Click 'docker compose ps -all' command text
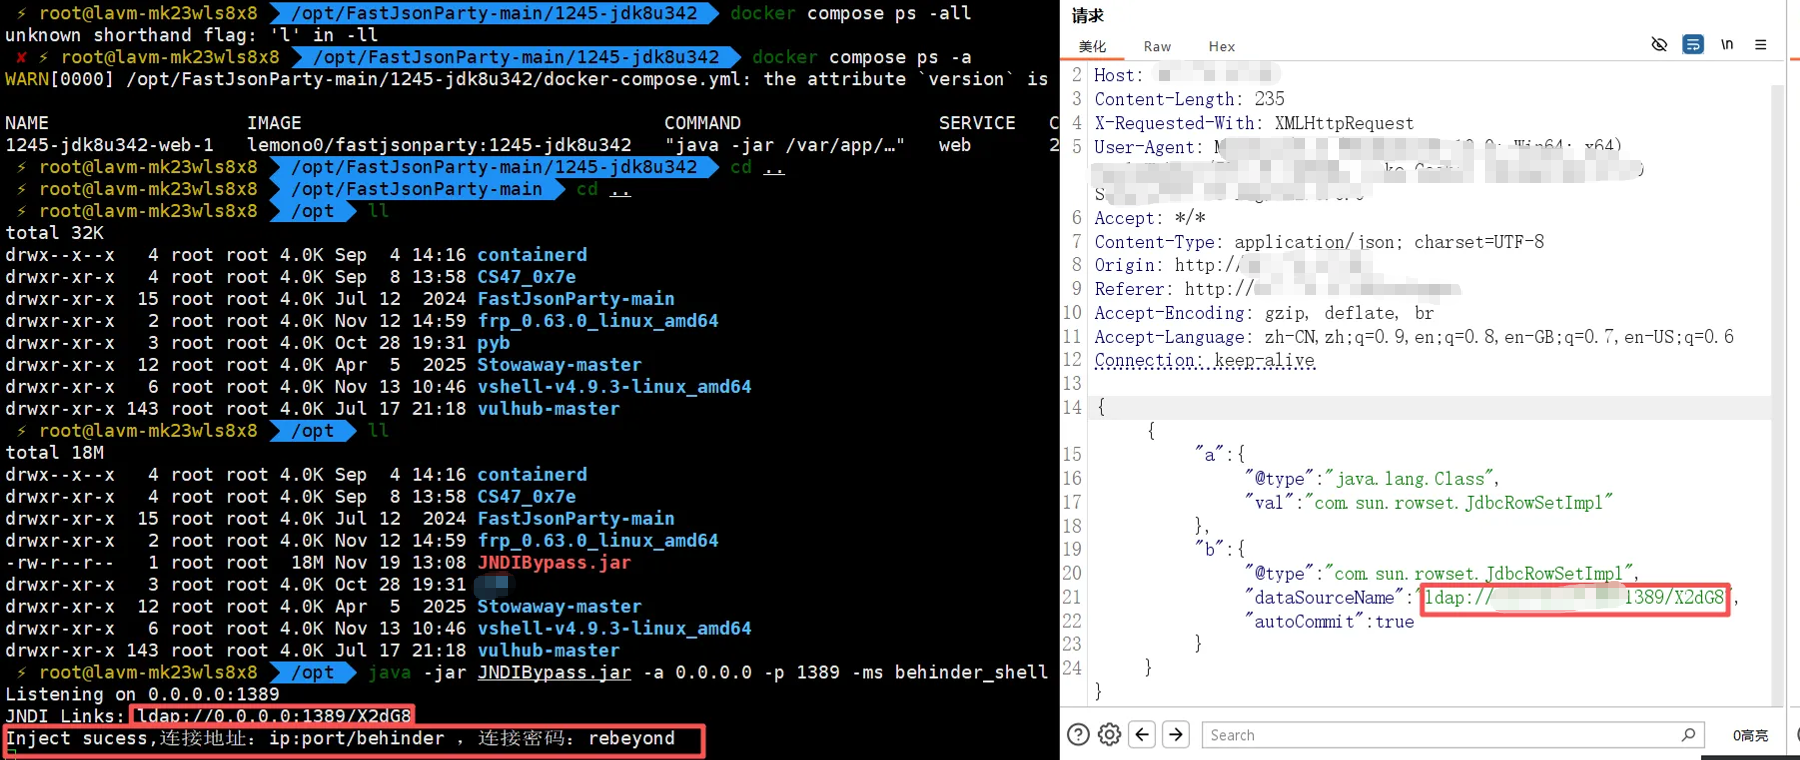The image size is (1800, 760). click(851, 13)
